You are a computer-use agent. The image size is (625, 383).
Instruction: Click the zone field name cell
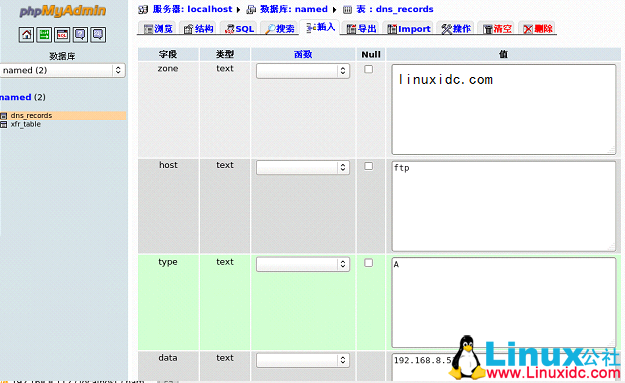[x=168, y=110]
